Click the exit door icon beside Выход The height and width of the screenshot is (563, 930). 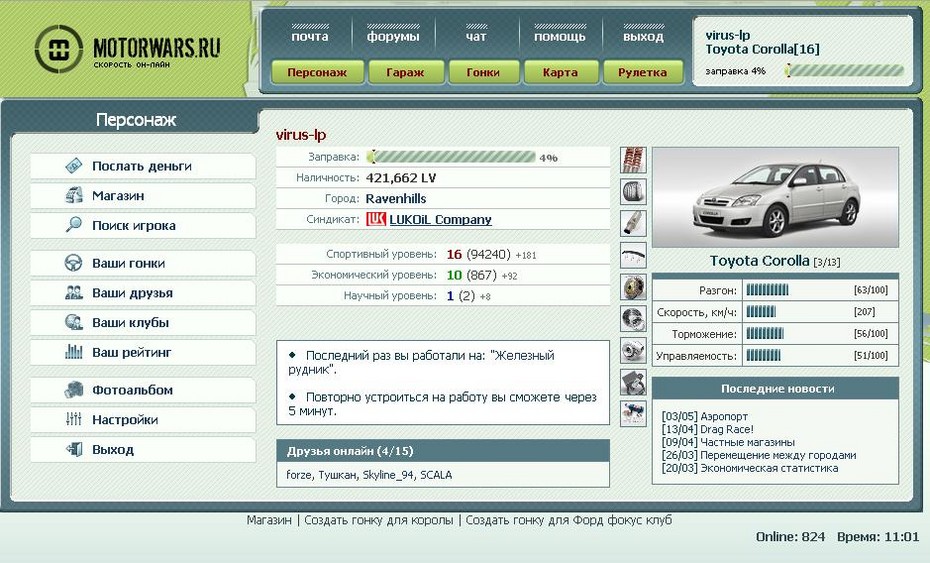point(74,449)
